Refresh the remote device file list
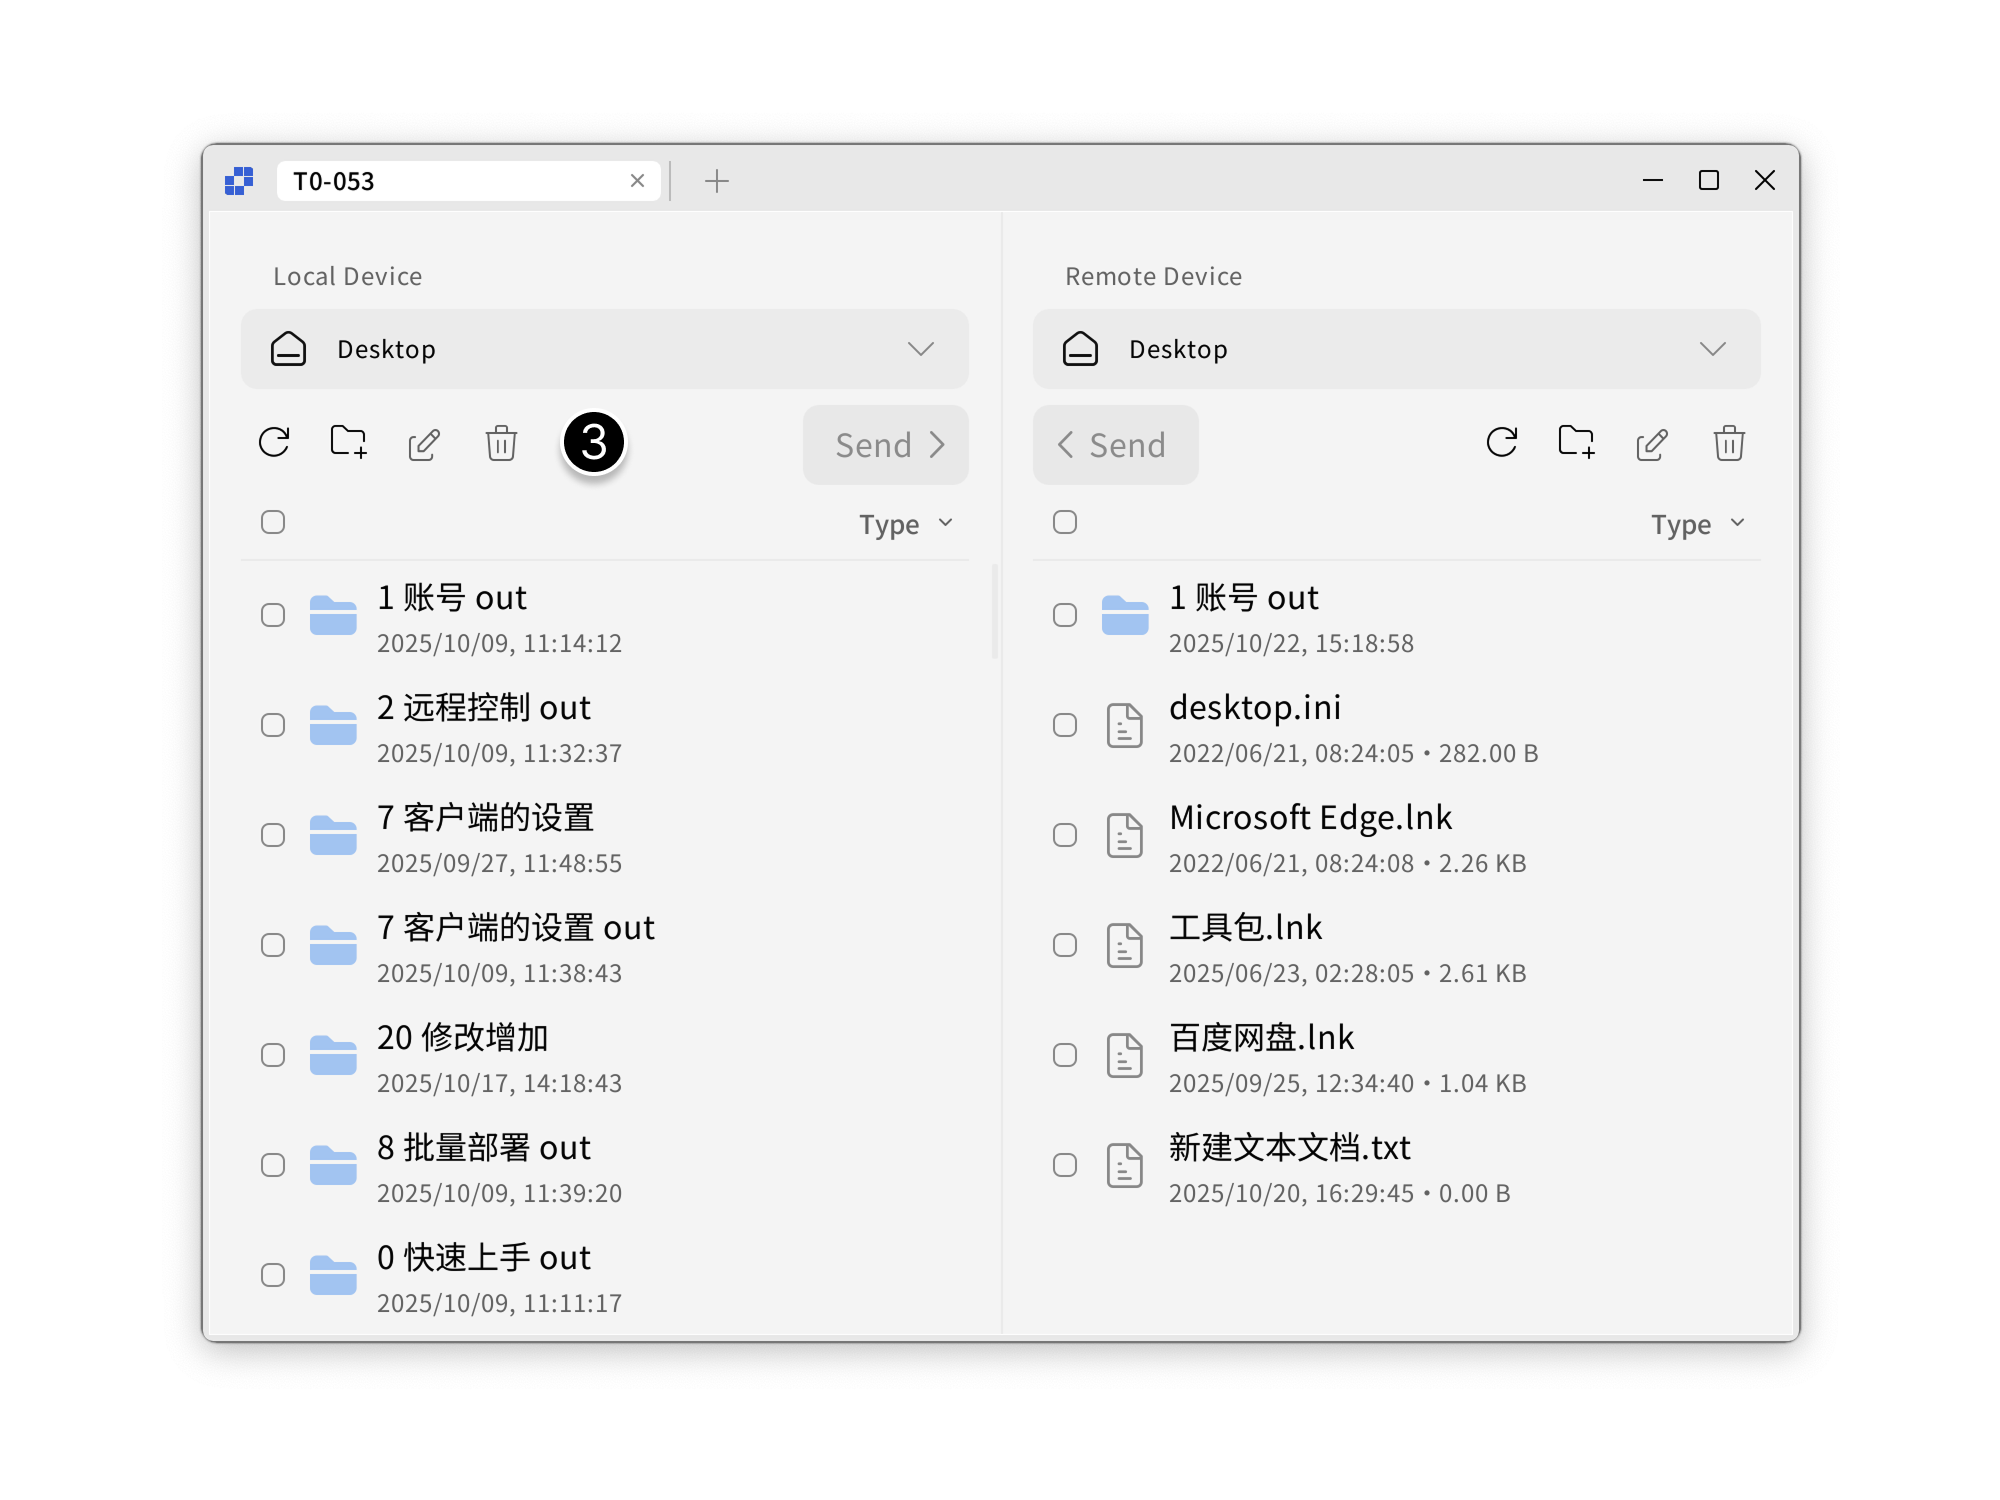This screenshot has width=2000, height=1500. [x=1502, y=443]
